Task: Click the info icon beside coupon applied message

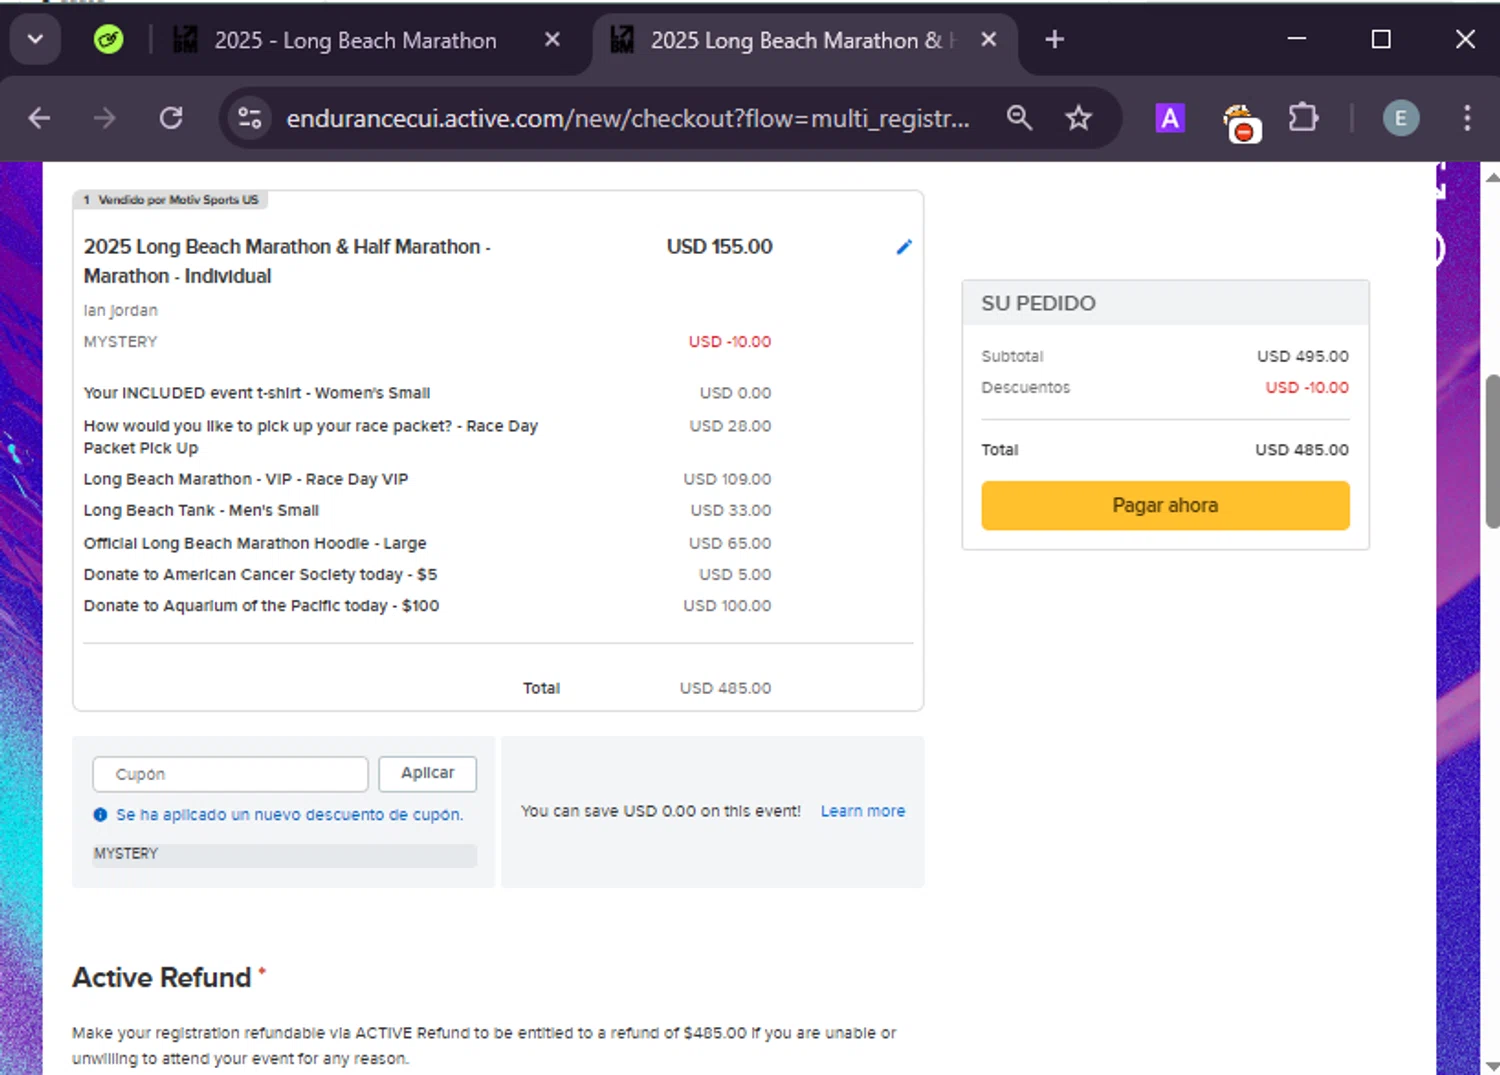Action: (x=100, y=815)
